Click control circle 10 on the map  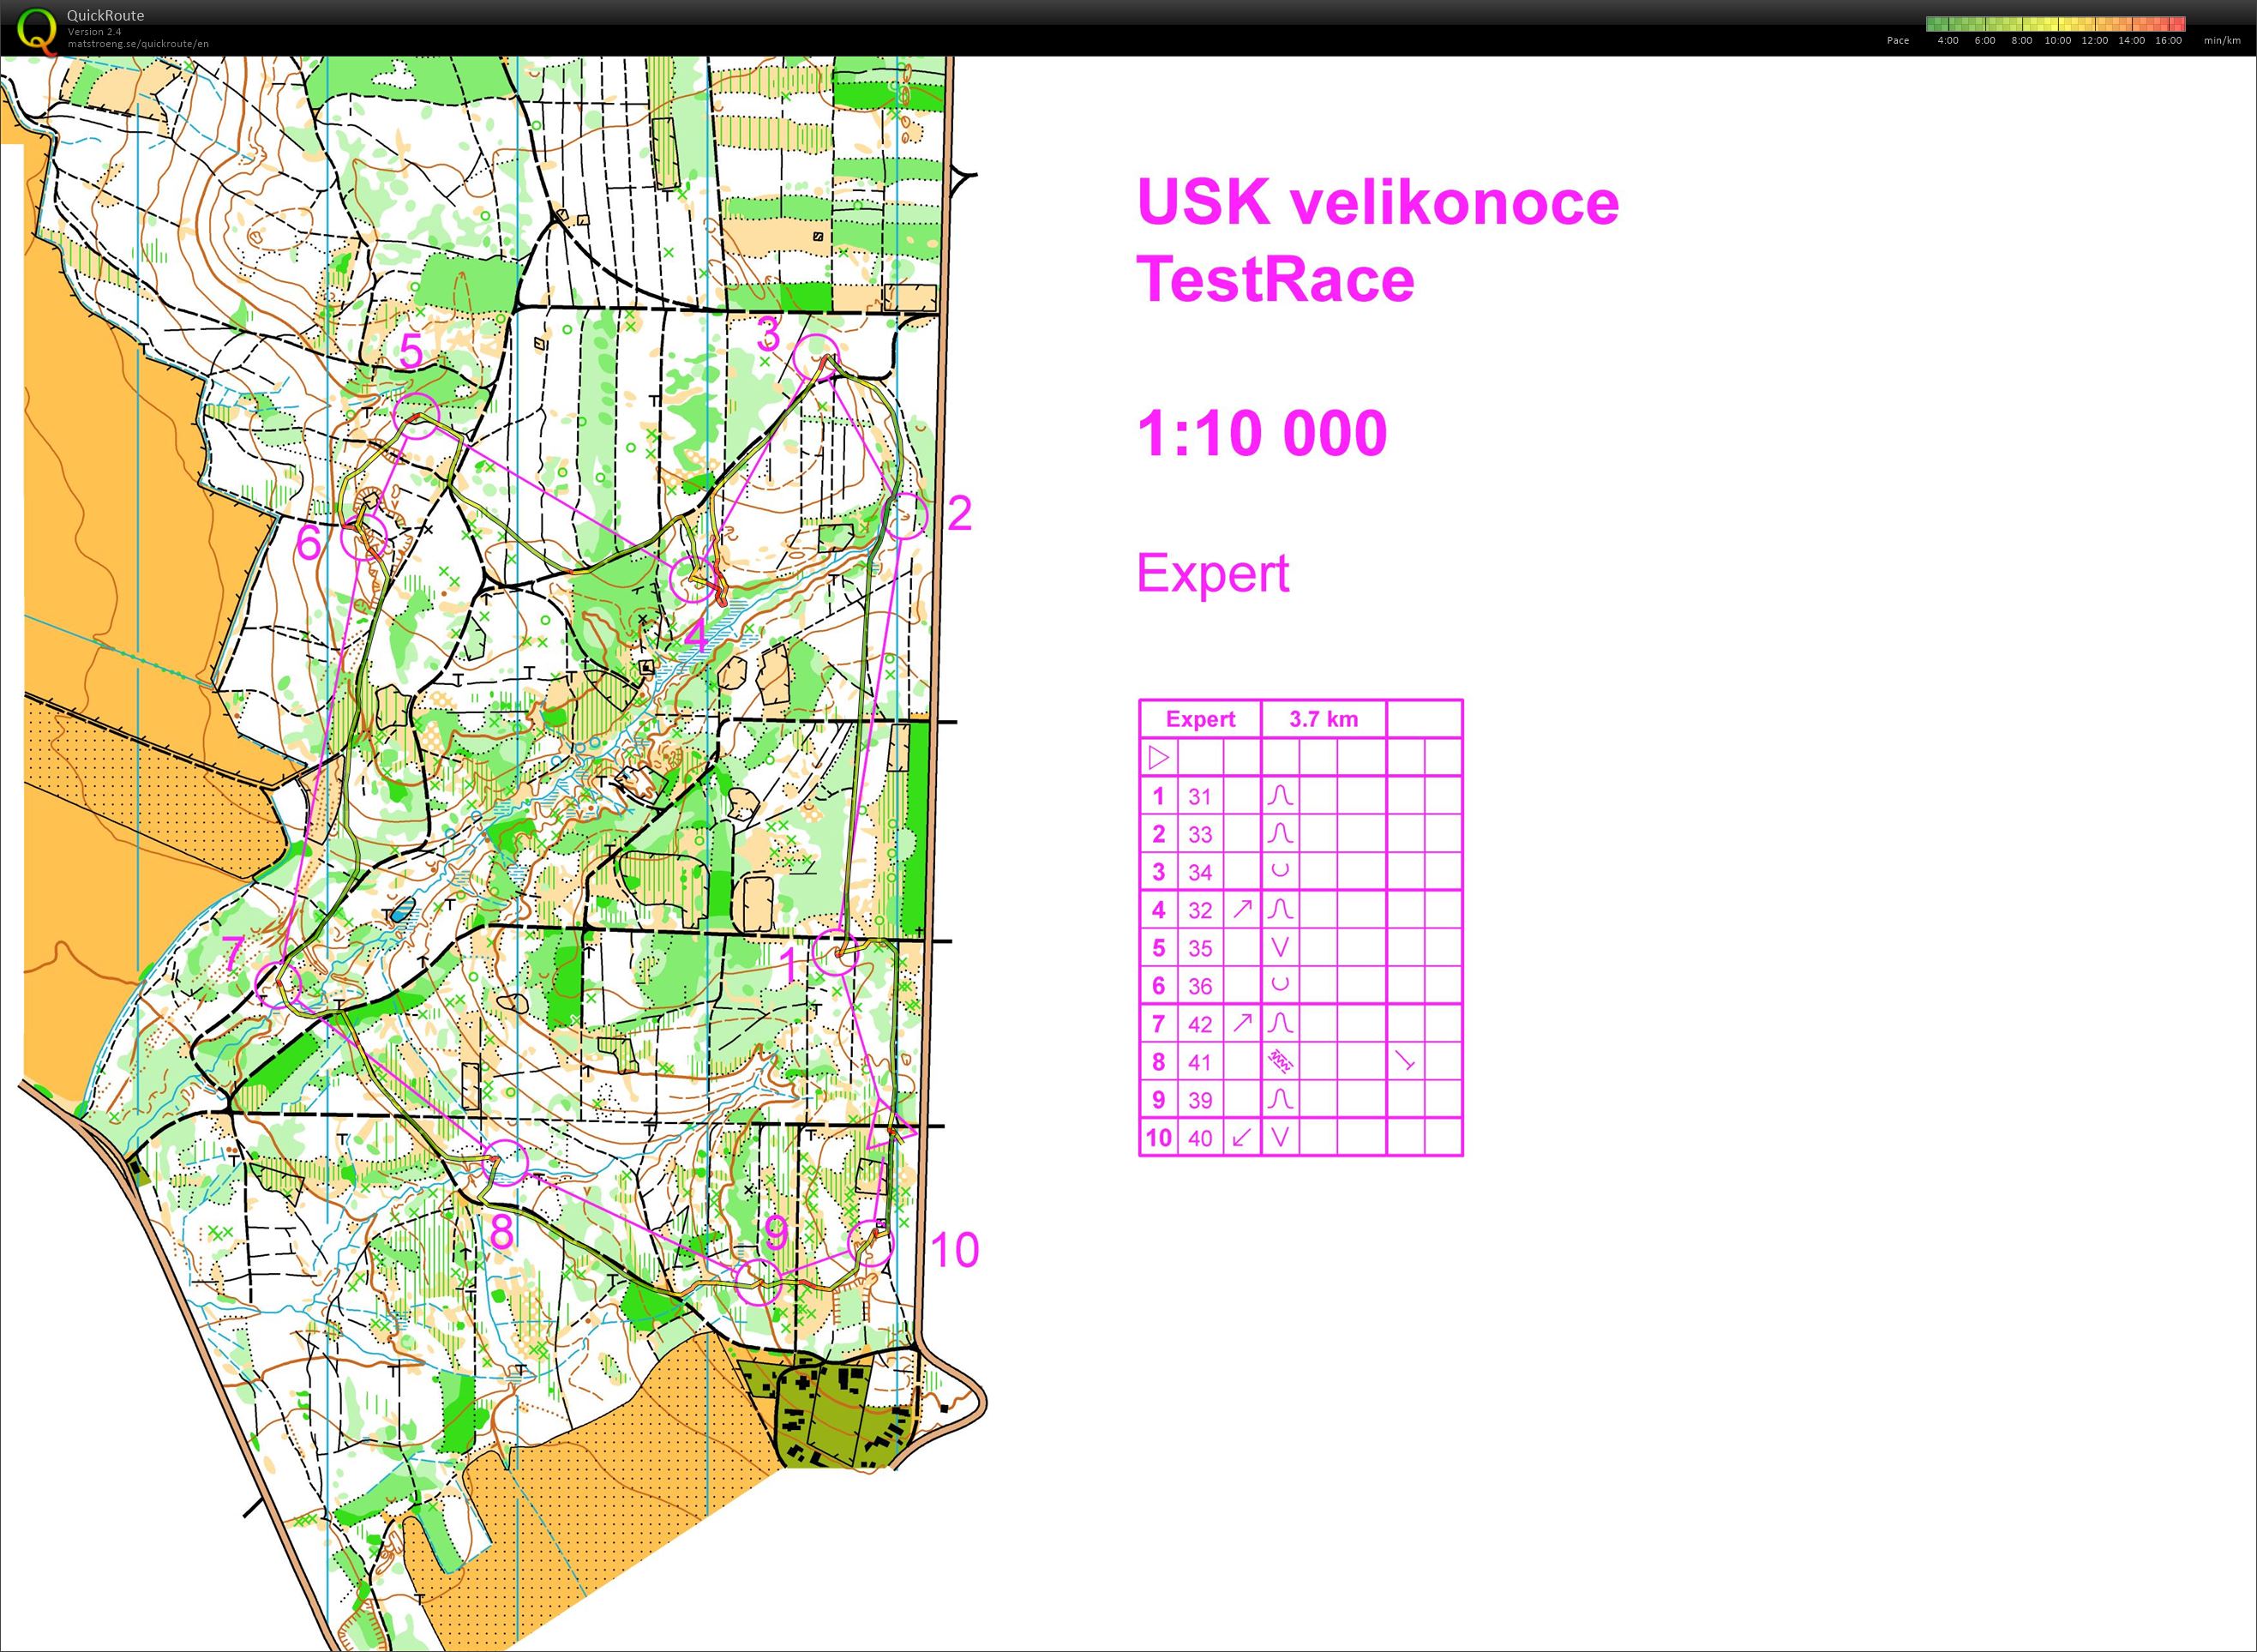tap(872, 1245)
